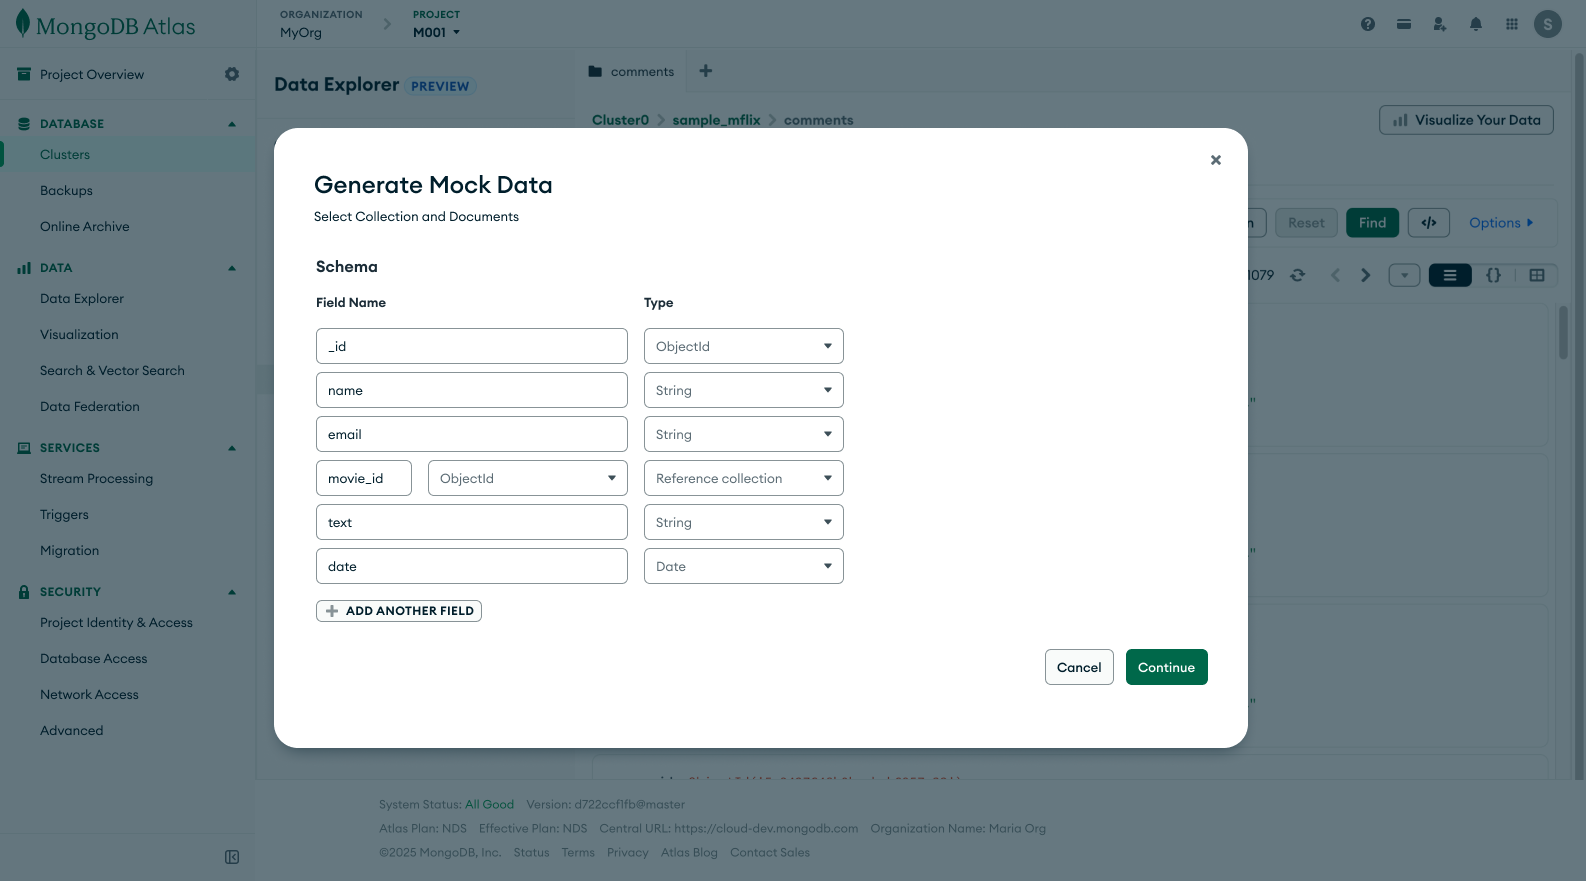Click the page vertical scrollbar
This screenshot has width=1586, height=881.
click(1580, 415)
